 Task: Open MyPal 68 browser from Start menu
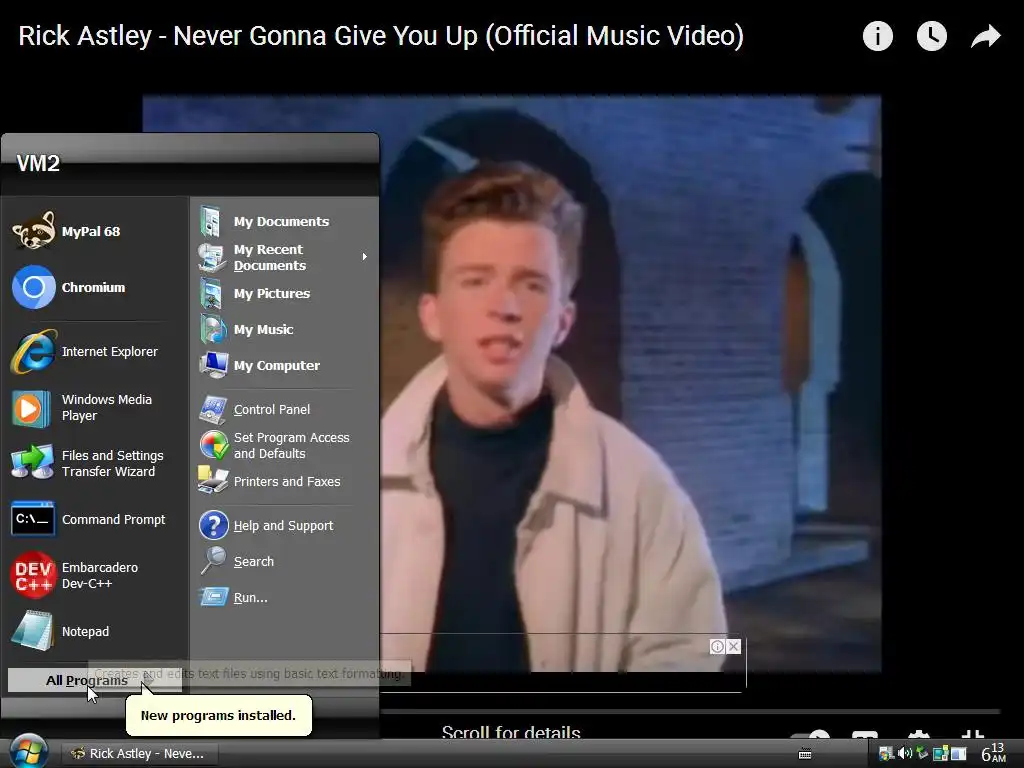(95, 231)
